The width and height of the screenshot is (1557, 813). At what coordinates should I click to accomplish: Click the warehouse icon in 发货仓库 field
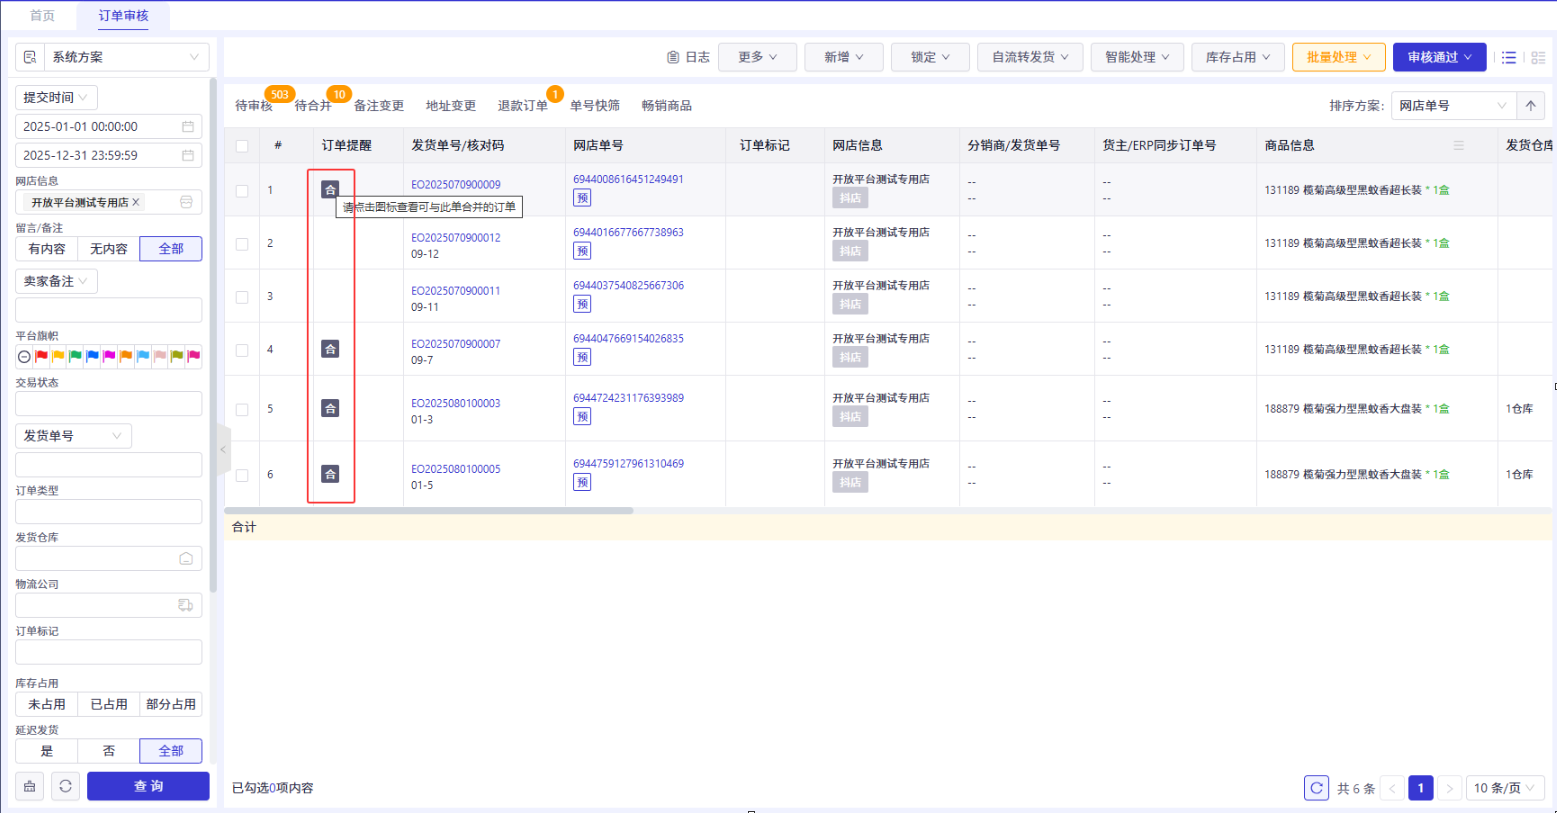click(186, 559)
